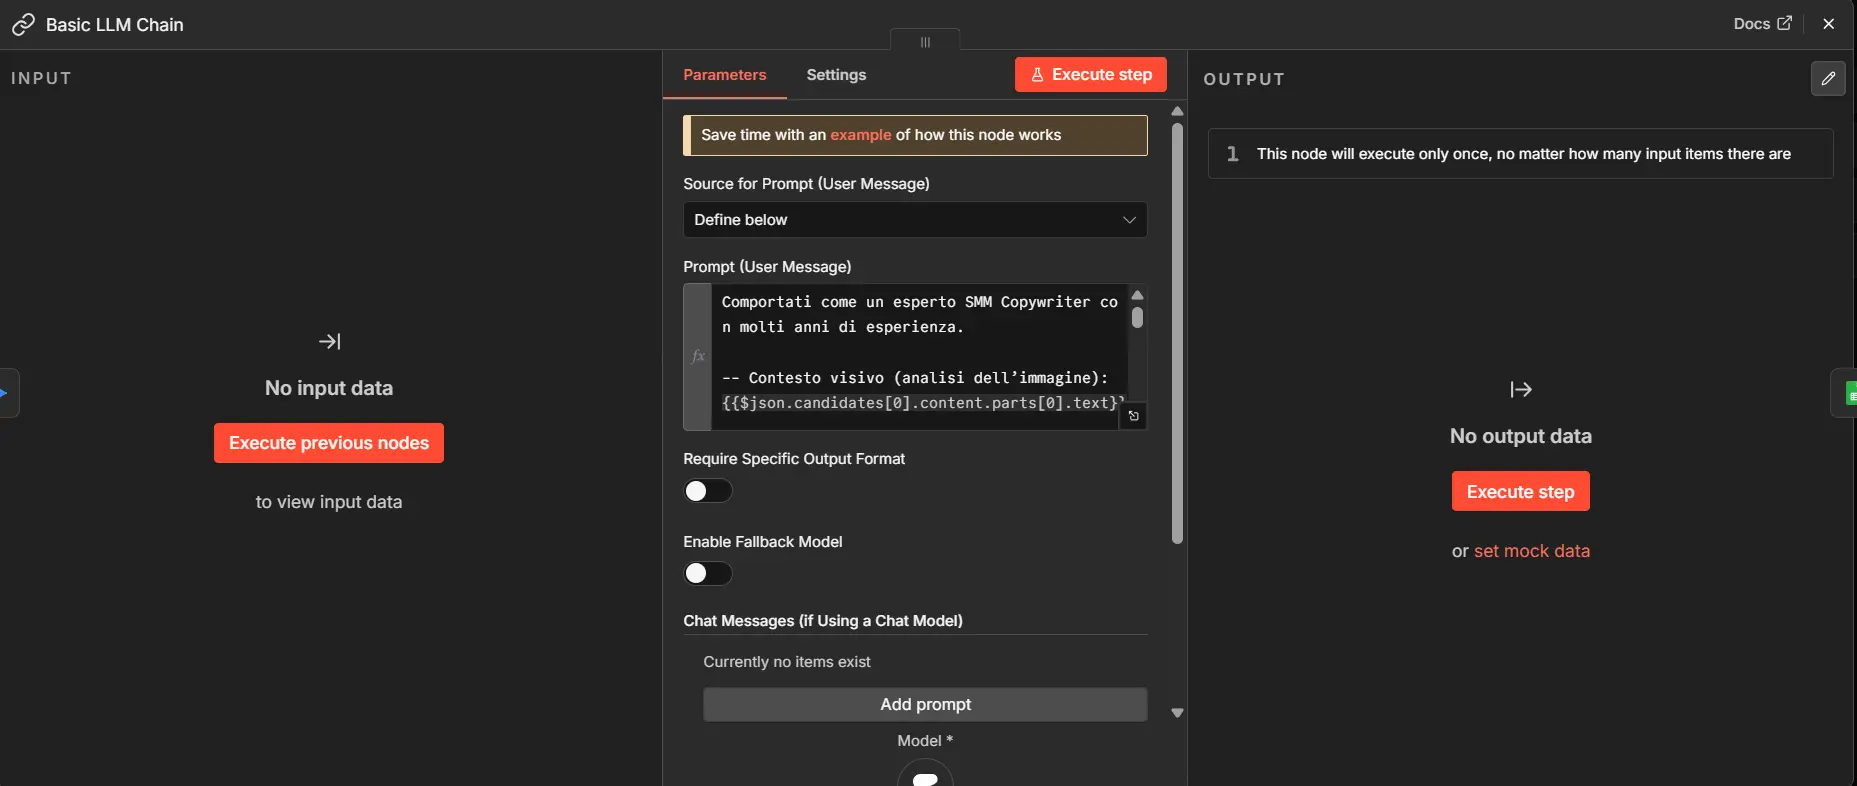Open the pencil edit output icon
Viewport: 1857px width, 786px height.
click(x=1828, y=78)
